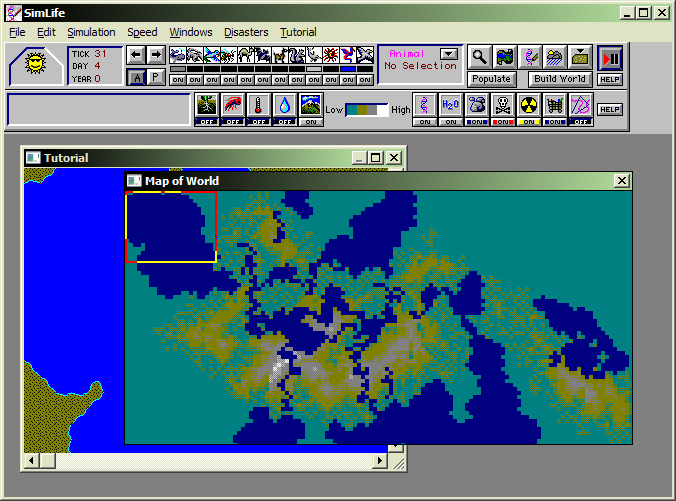The image size is (676, 501).
Task: Open the Tutorial menu
Action: pyautogui.click(x=298, y=32)
